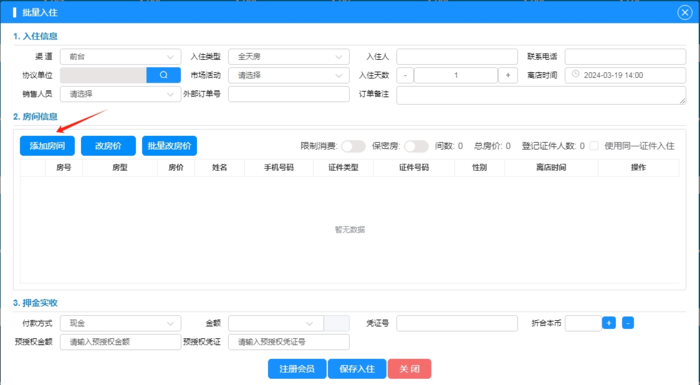
Task: Click the 房价 column header
Action: (x=176, y=167)
